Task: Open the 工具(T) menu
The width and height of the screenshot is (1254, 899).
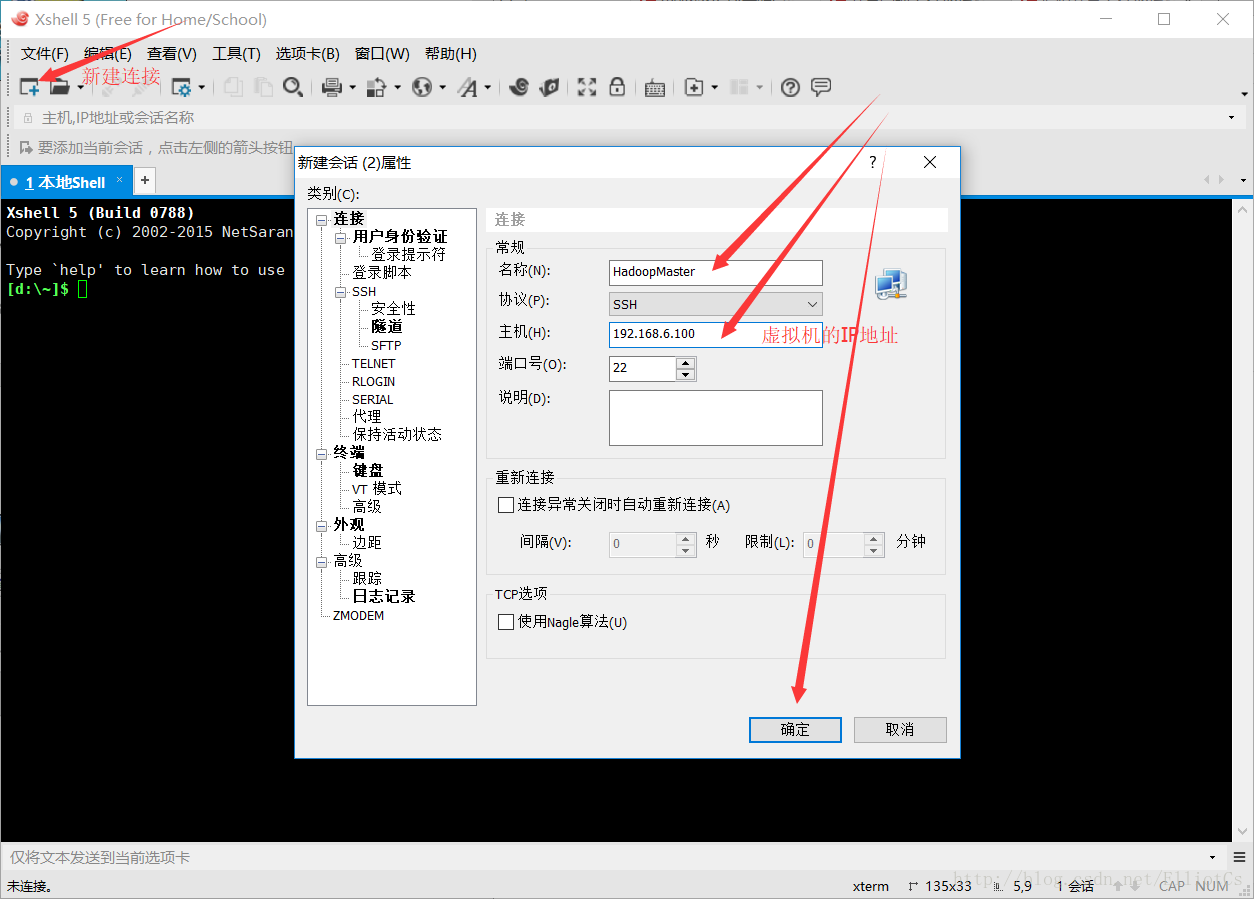Action: (x=236, y=54)
